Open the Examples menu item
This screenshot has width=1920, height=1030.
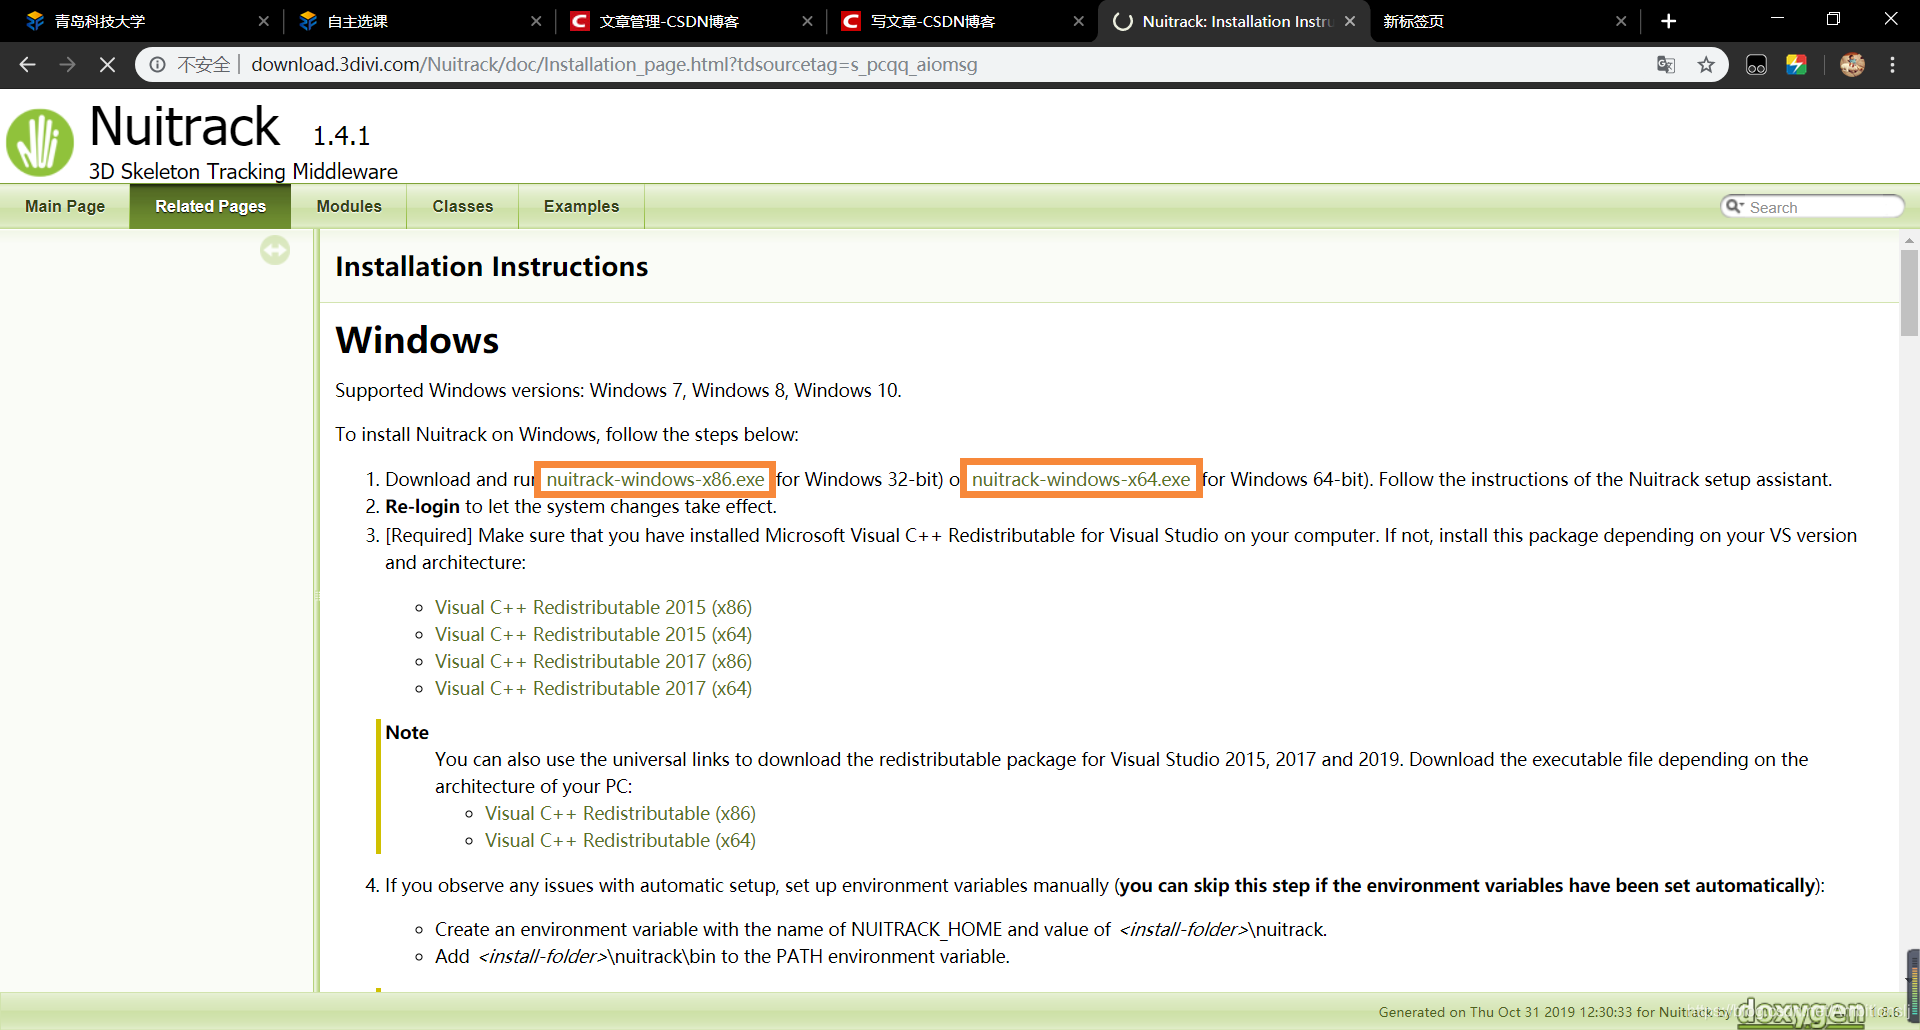(582, 206)
